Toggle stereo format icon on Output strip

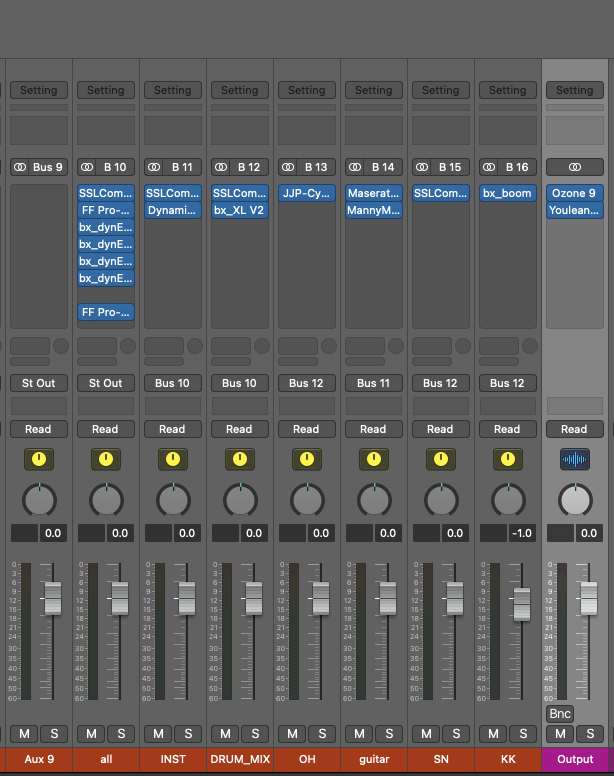[x=575, y=167]
